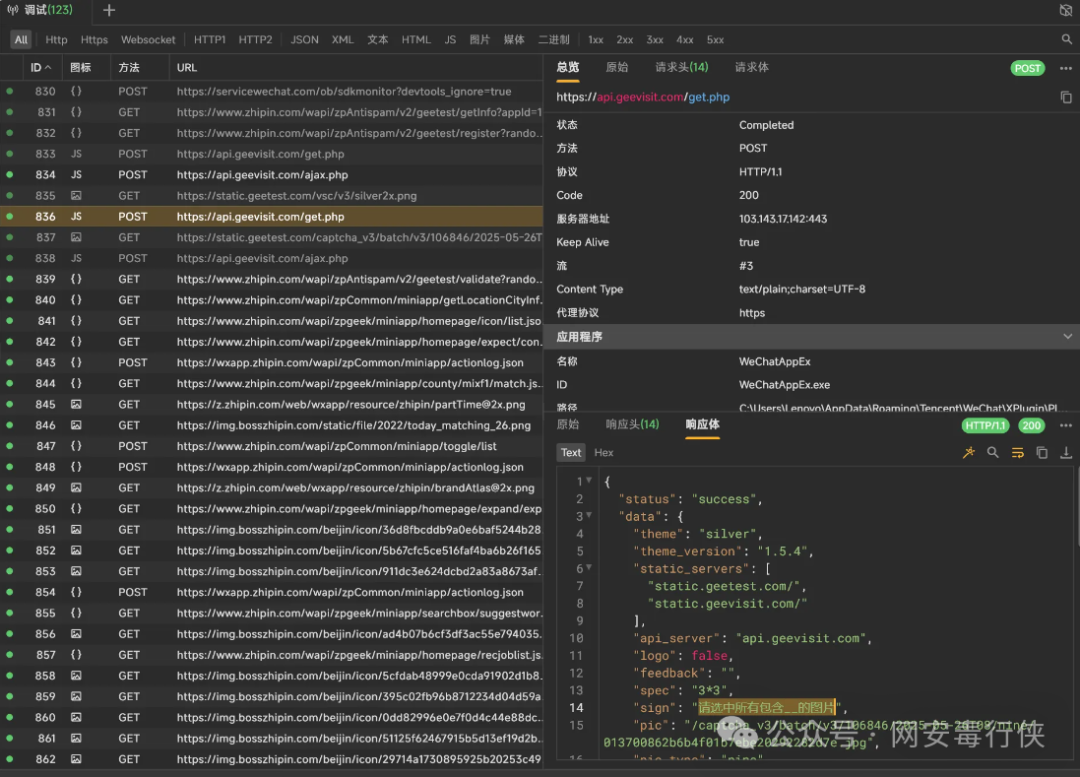Screen dimensions: 1080x777
Task: Open the 请求头(14) tab
Action: (681, 67)
